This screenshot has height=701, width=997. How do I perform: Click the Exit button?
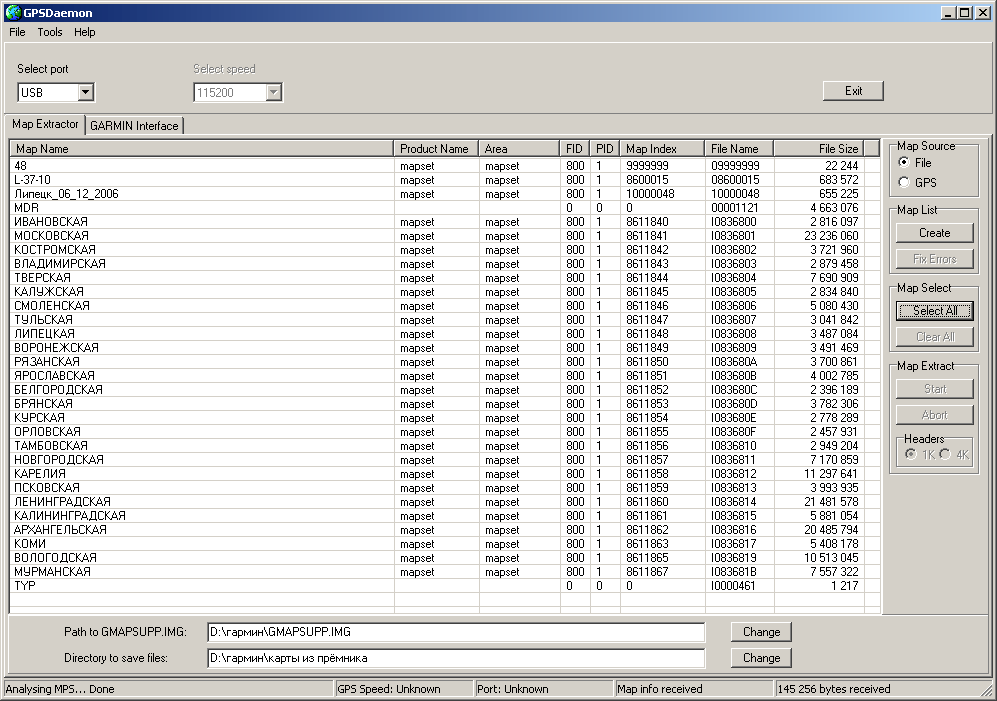(x=853, y=91)
